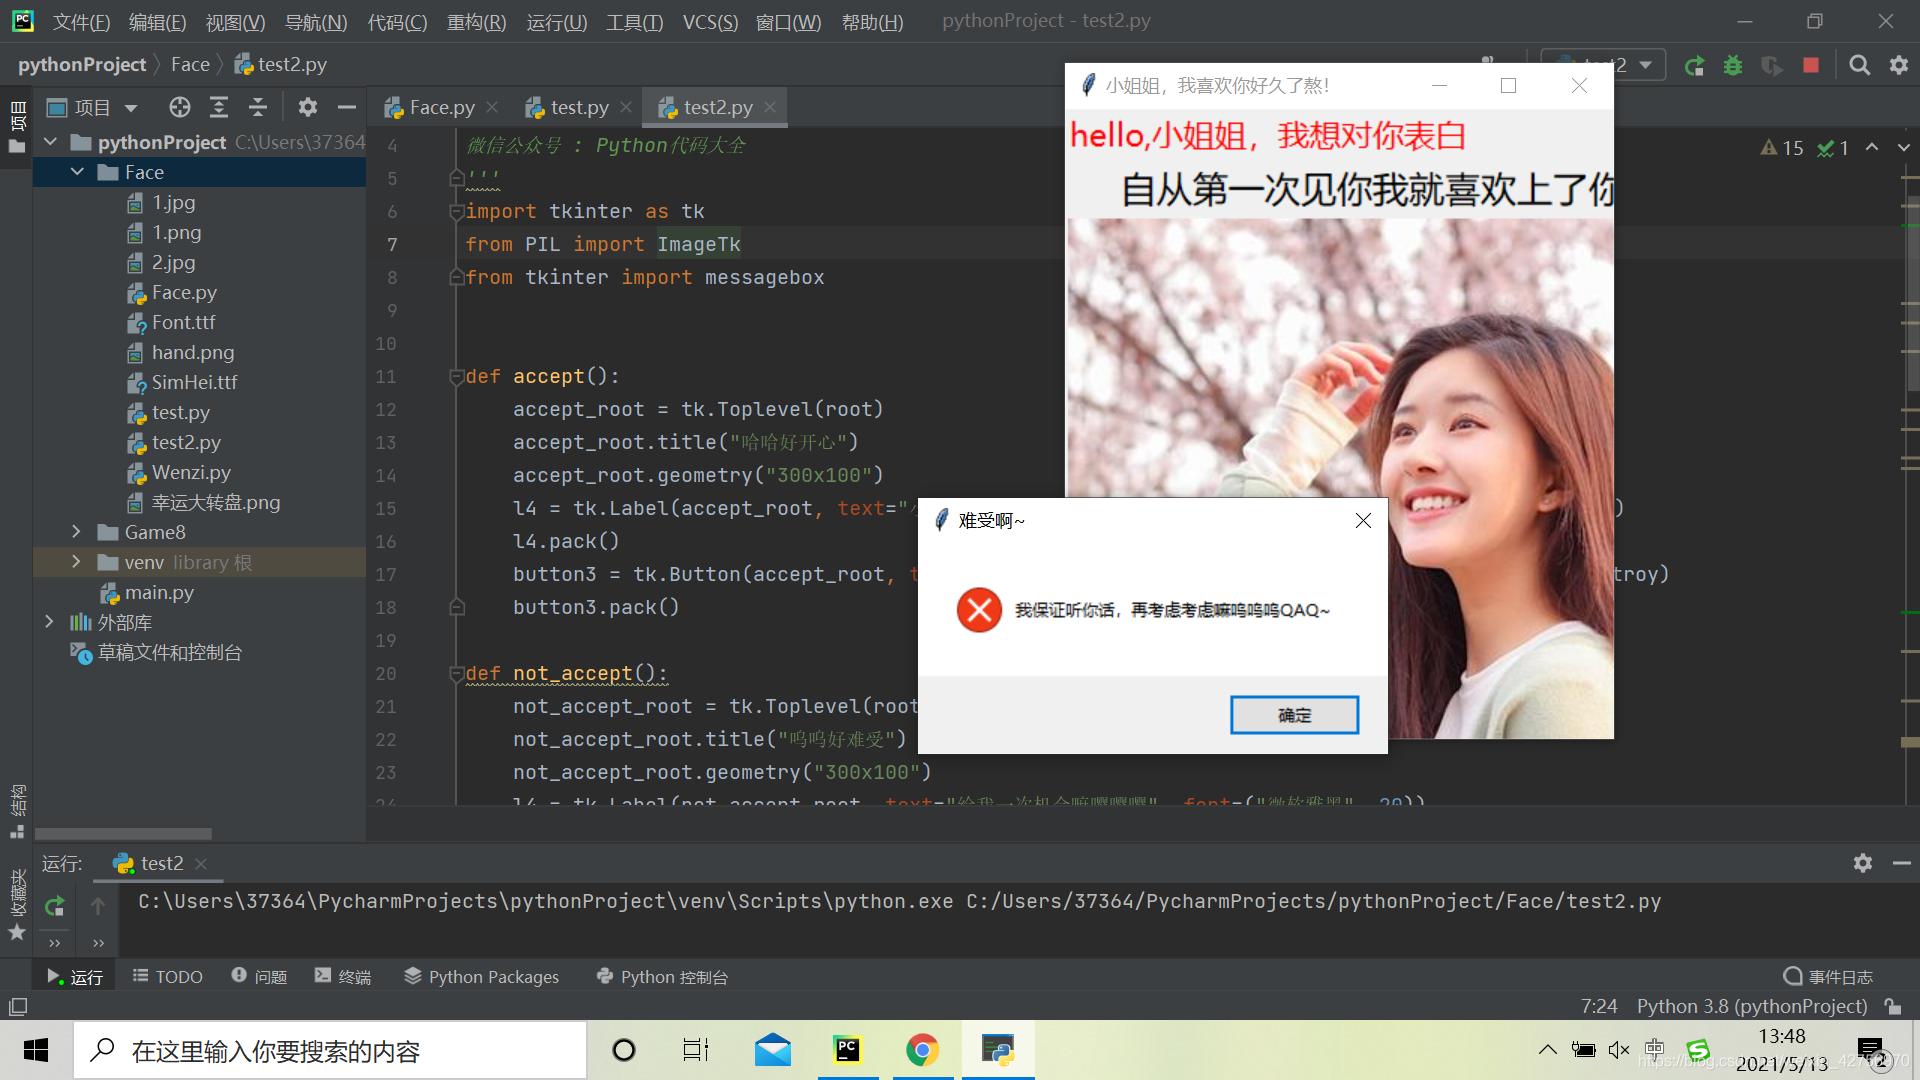1920x1080 pixels.
Task: Open the 事件日志 panel
Action: click(1838, 976)
